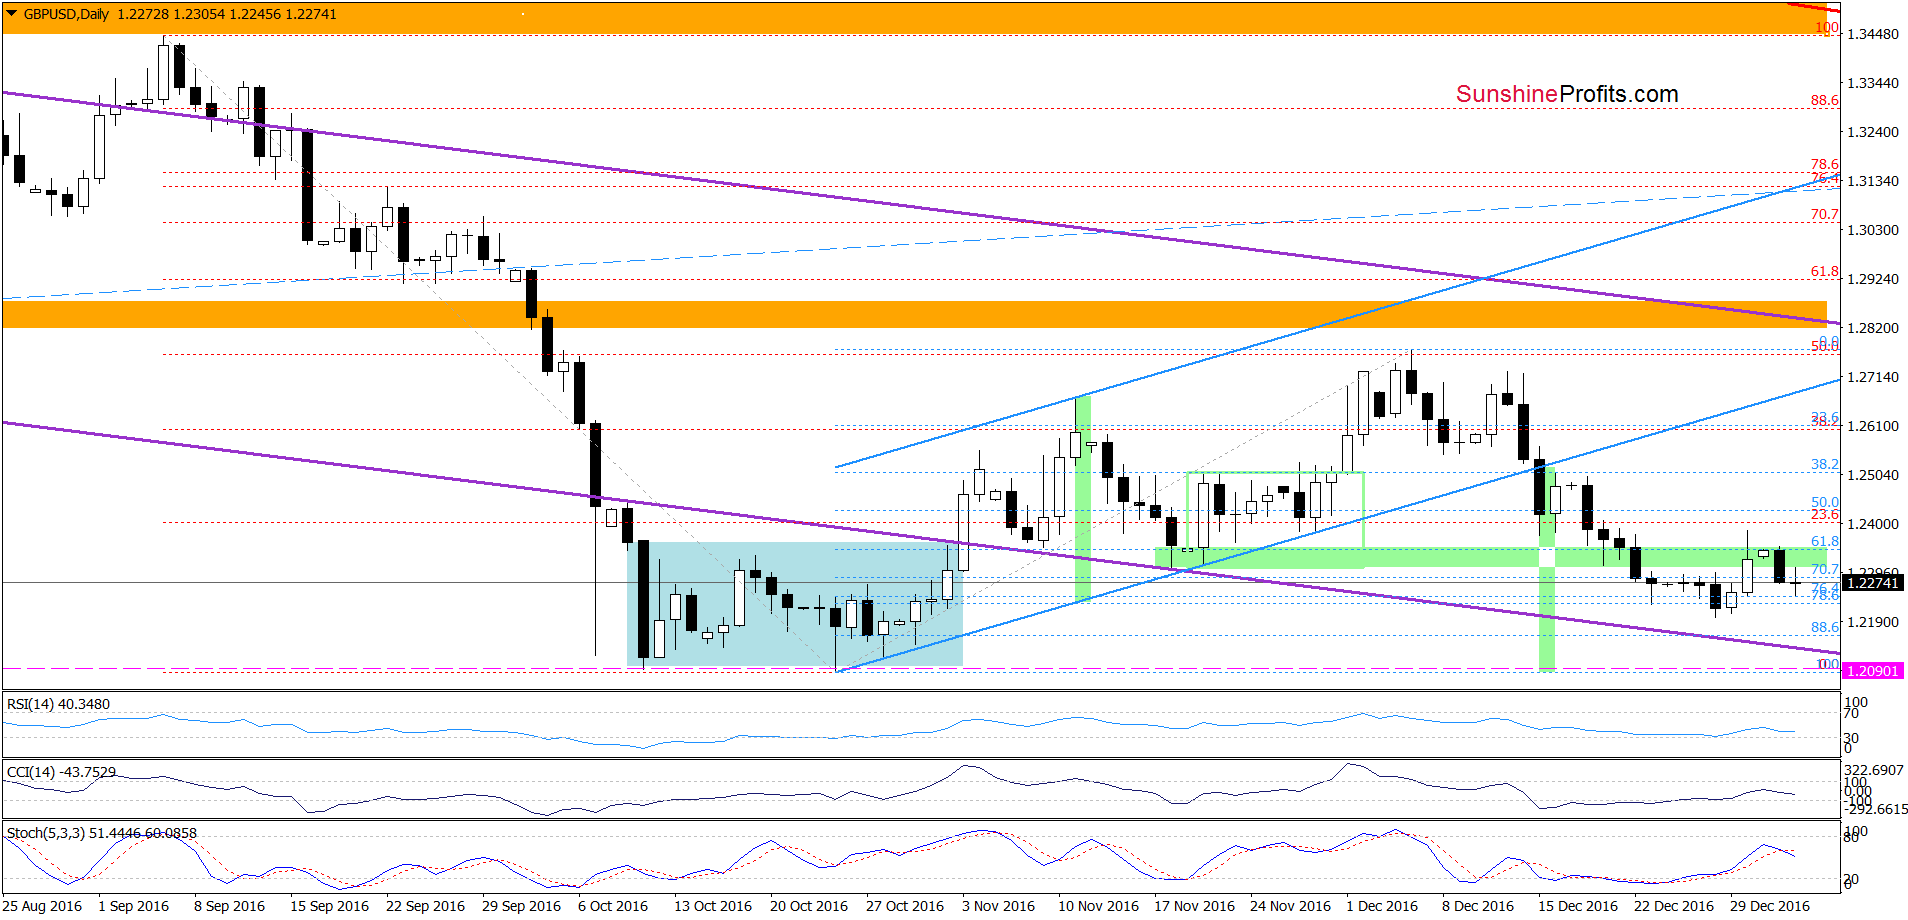Screen dimensions: 1908x920
Task: Click the red 61.8 Fibonacci level label
Action: (x=1824, y=271)
